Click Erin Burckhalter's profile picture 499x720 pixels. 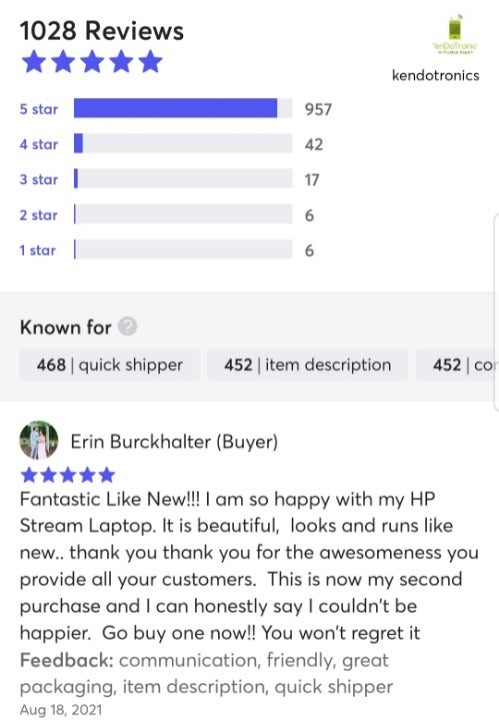39,440
